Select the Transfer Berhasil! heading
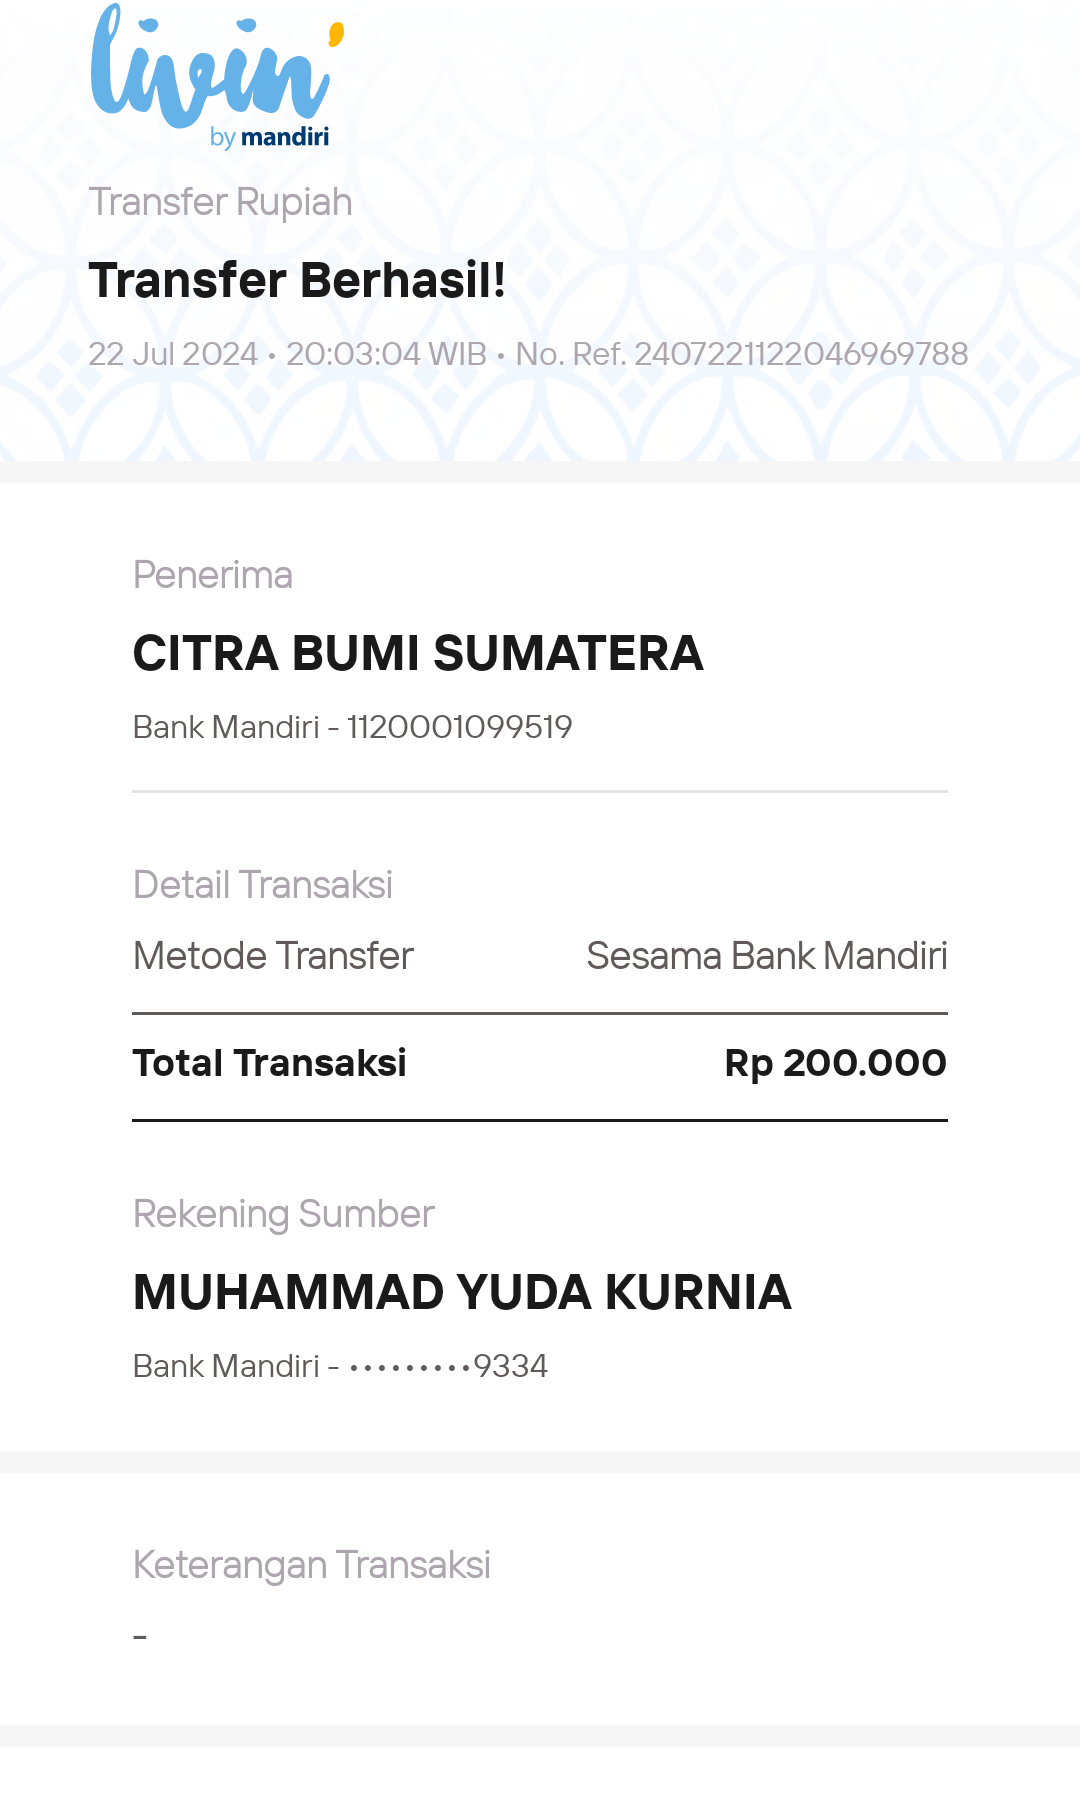The width and height of the screenshot is (1080, 1813). [297, 280]
